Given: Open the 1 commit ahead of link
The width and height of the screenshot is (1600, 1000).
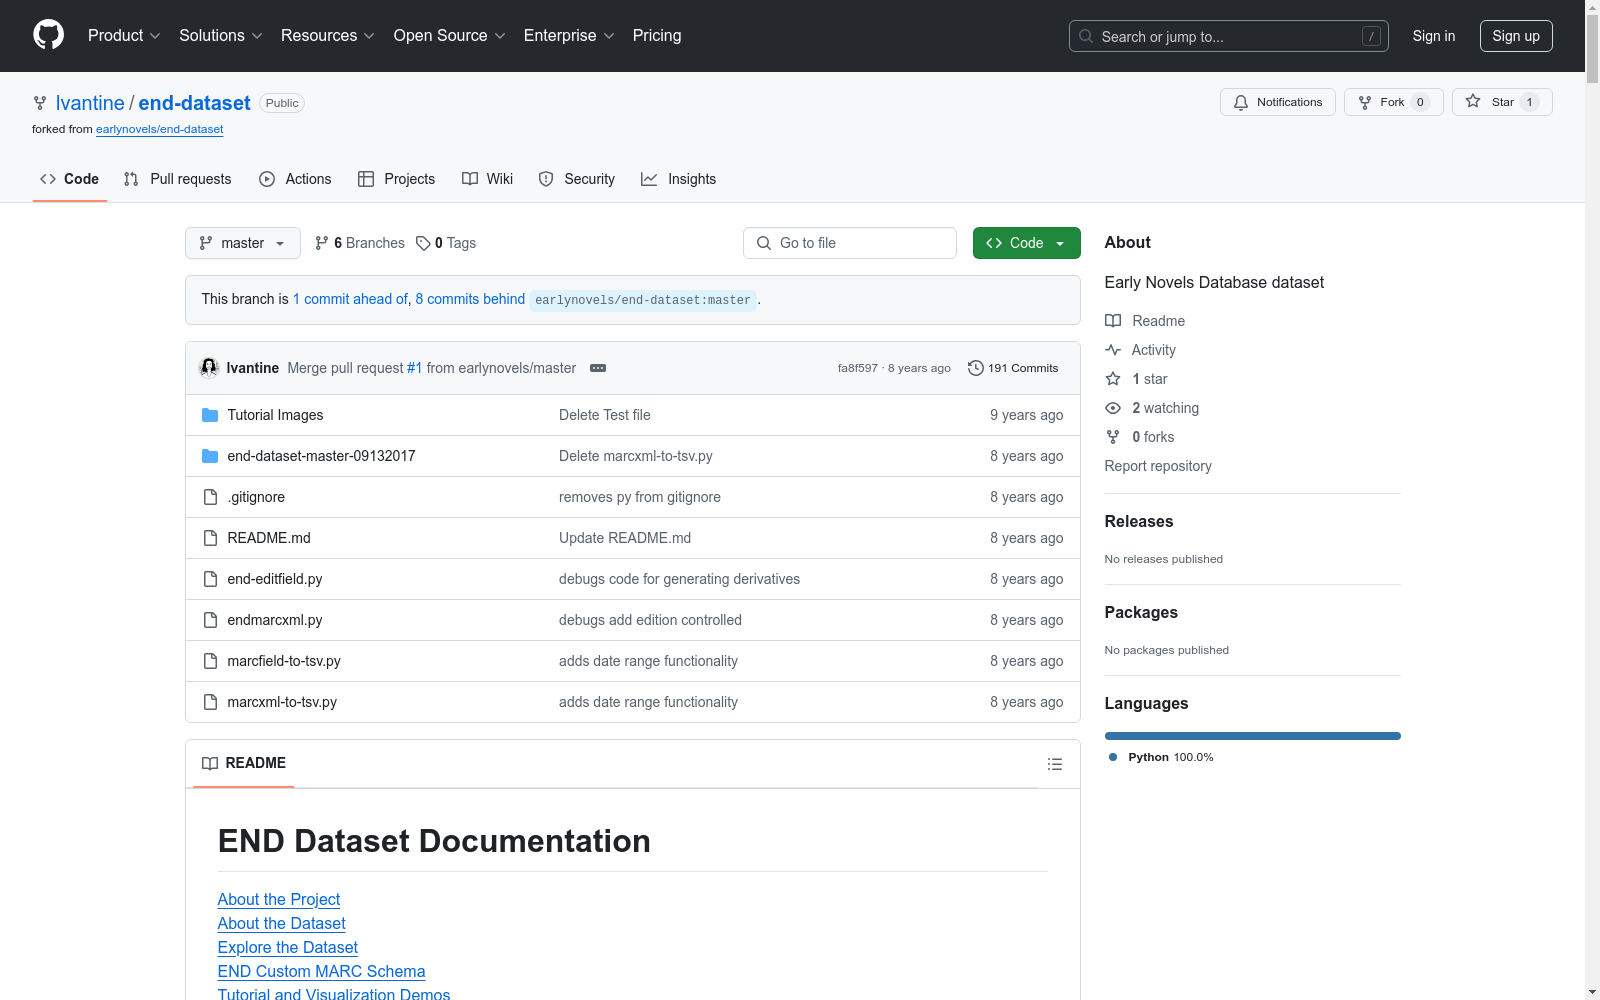Looking at the screenshot, I should [x=350, y=299].
